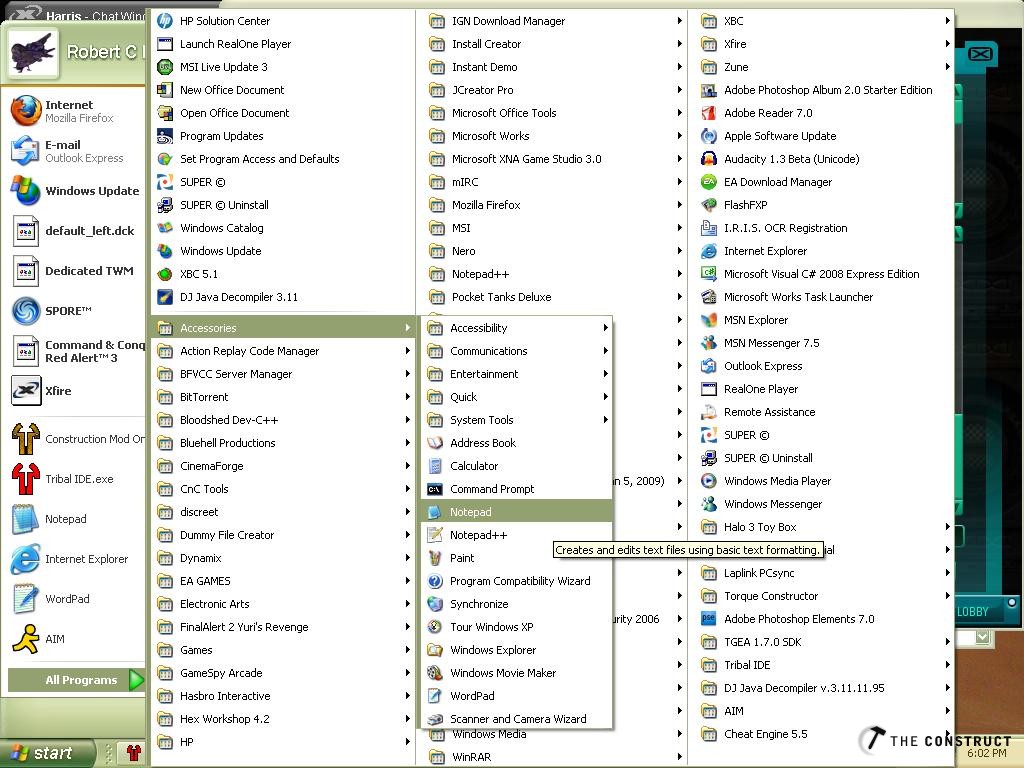Expand the Zune program folder
This screenshot has width=1024, height=768.
point(822,67)
